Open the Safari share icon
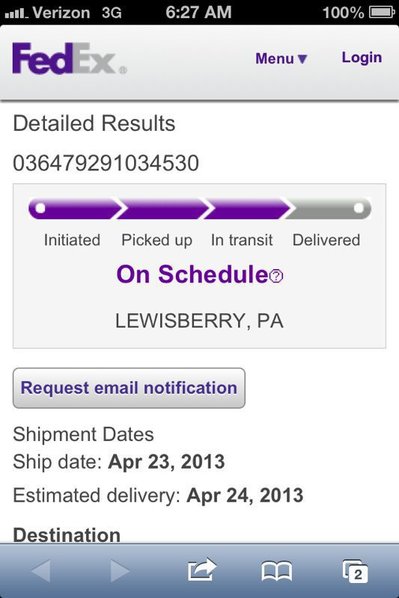The height and width of the screenshot is (598, 399). click(x=202, y=570)
